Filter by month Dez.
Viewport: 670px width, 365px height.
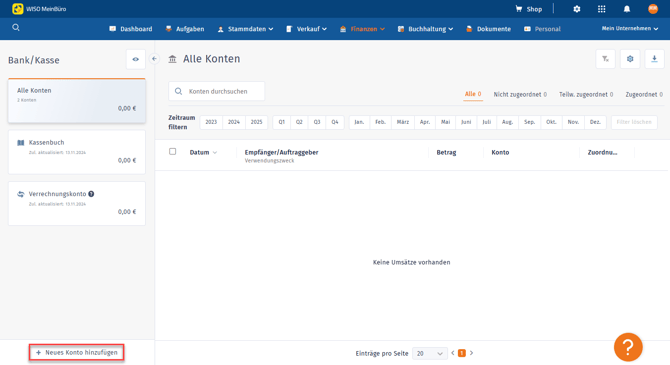coord(595,122)
